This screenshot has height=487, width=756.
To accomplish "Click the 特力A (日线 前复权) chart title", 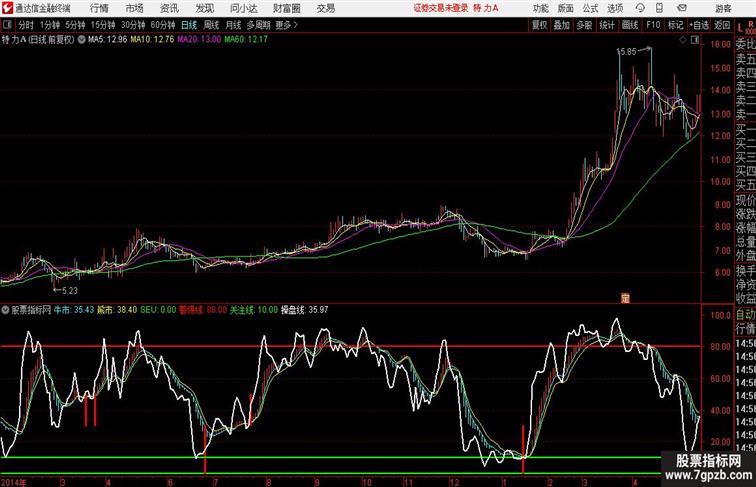I will click(38, 40).
